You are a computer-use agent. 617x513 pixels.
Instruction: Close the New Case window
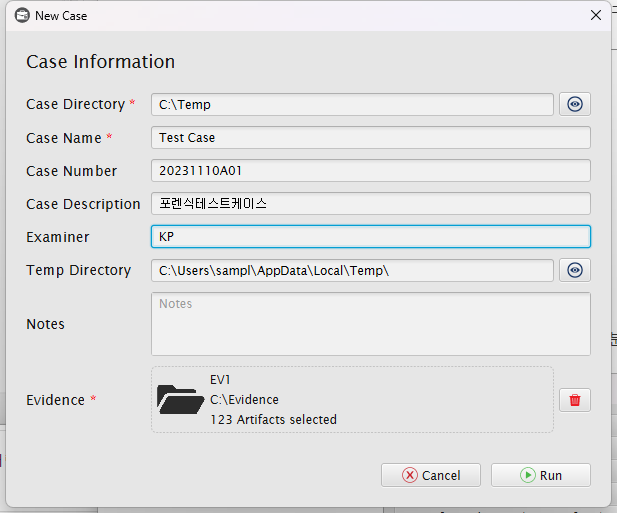point(596,15)
